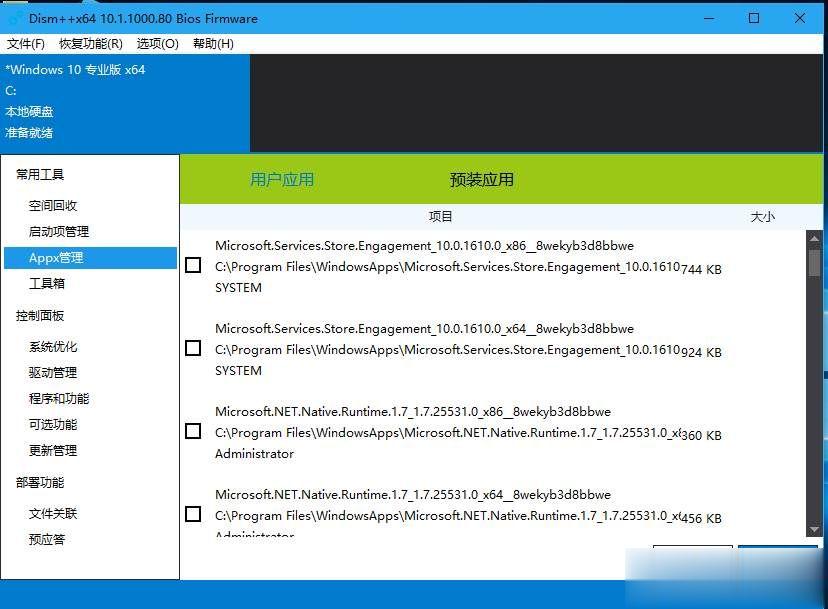Close the Dism++ window
The image size is (828, 609).
point(799,18)
